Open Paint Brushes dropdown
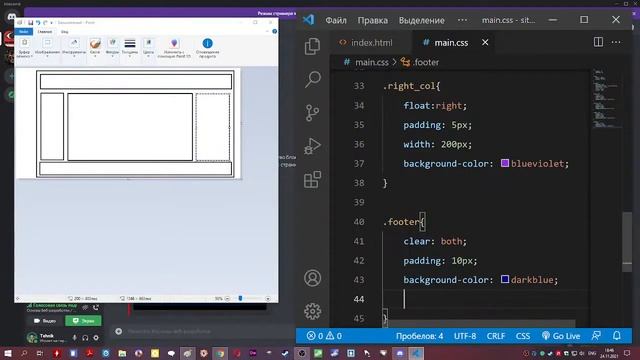The image size is (640, 360). pyautogui.click(x=95, y=48)
